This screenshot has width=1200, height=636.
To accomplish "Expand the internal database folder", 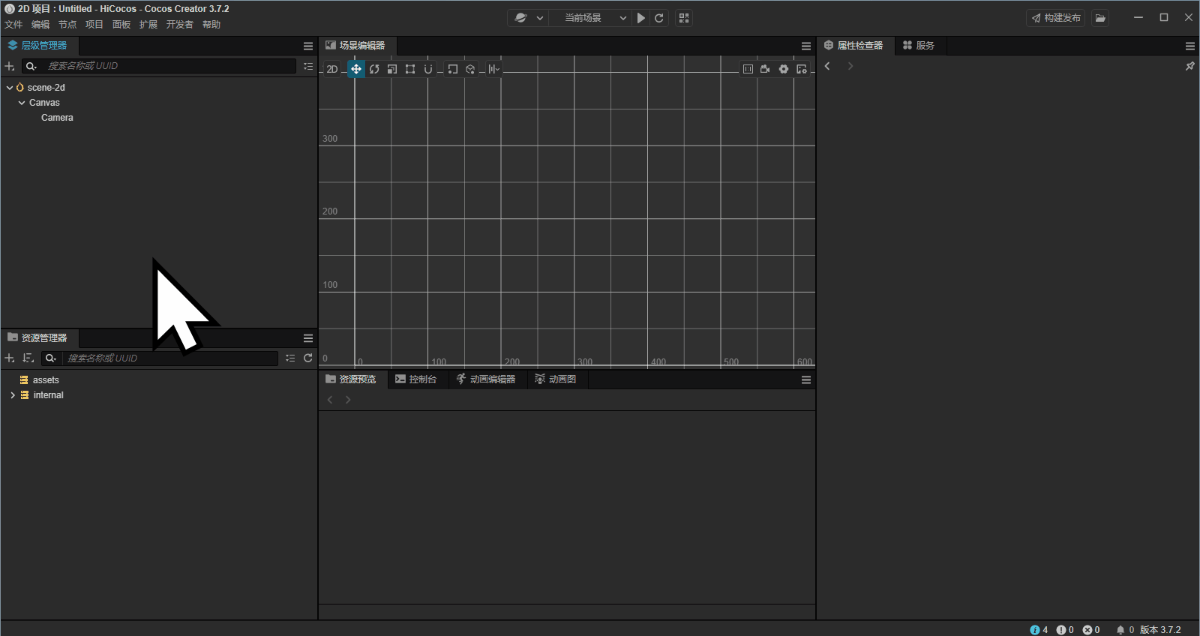I will [x=12, y=395].
